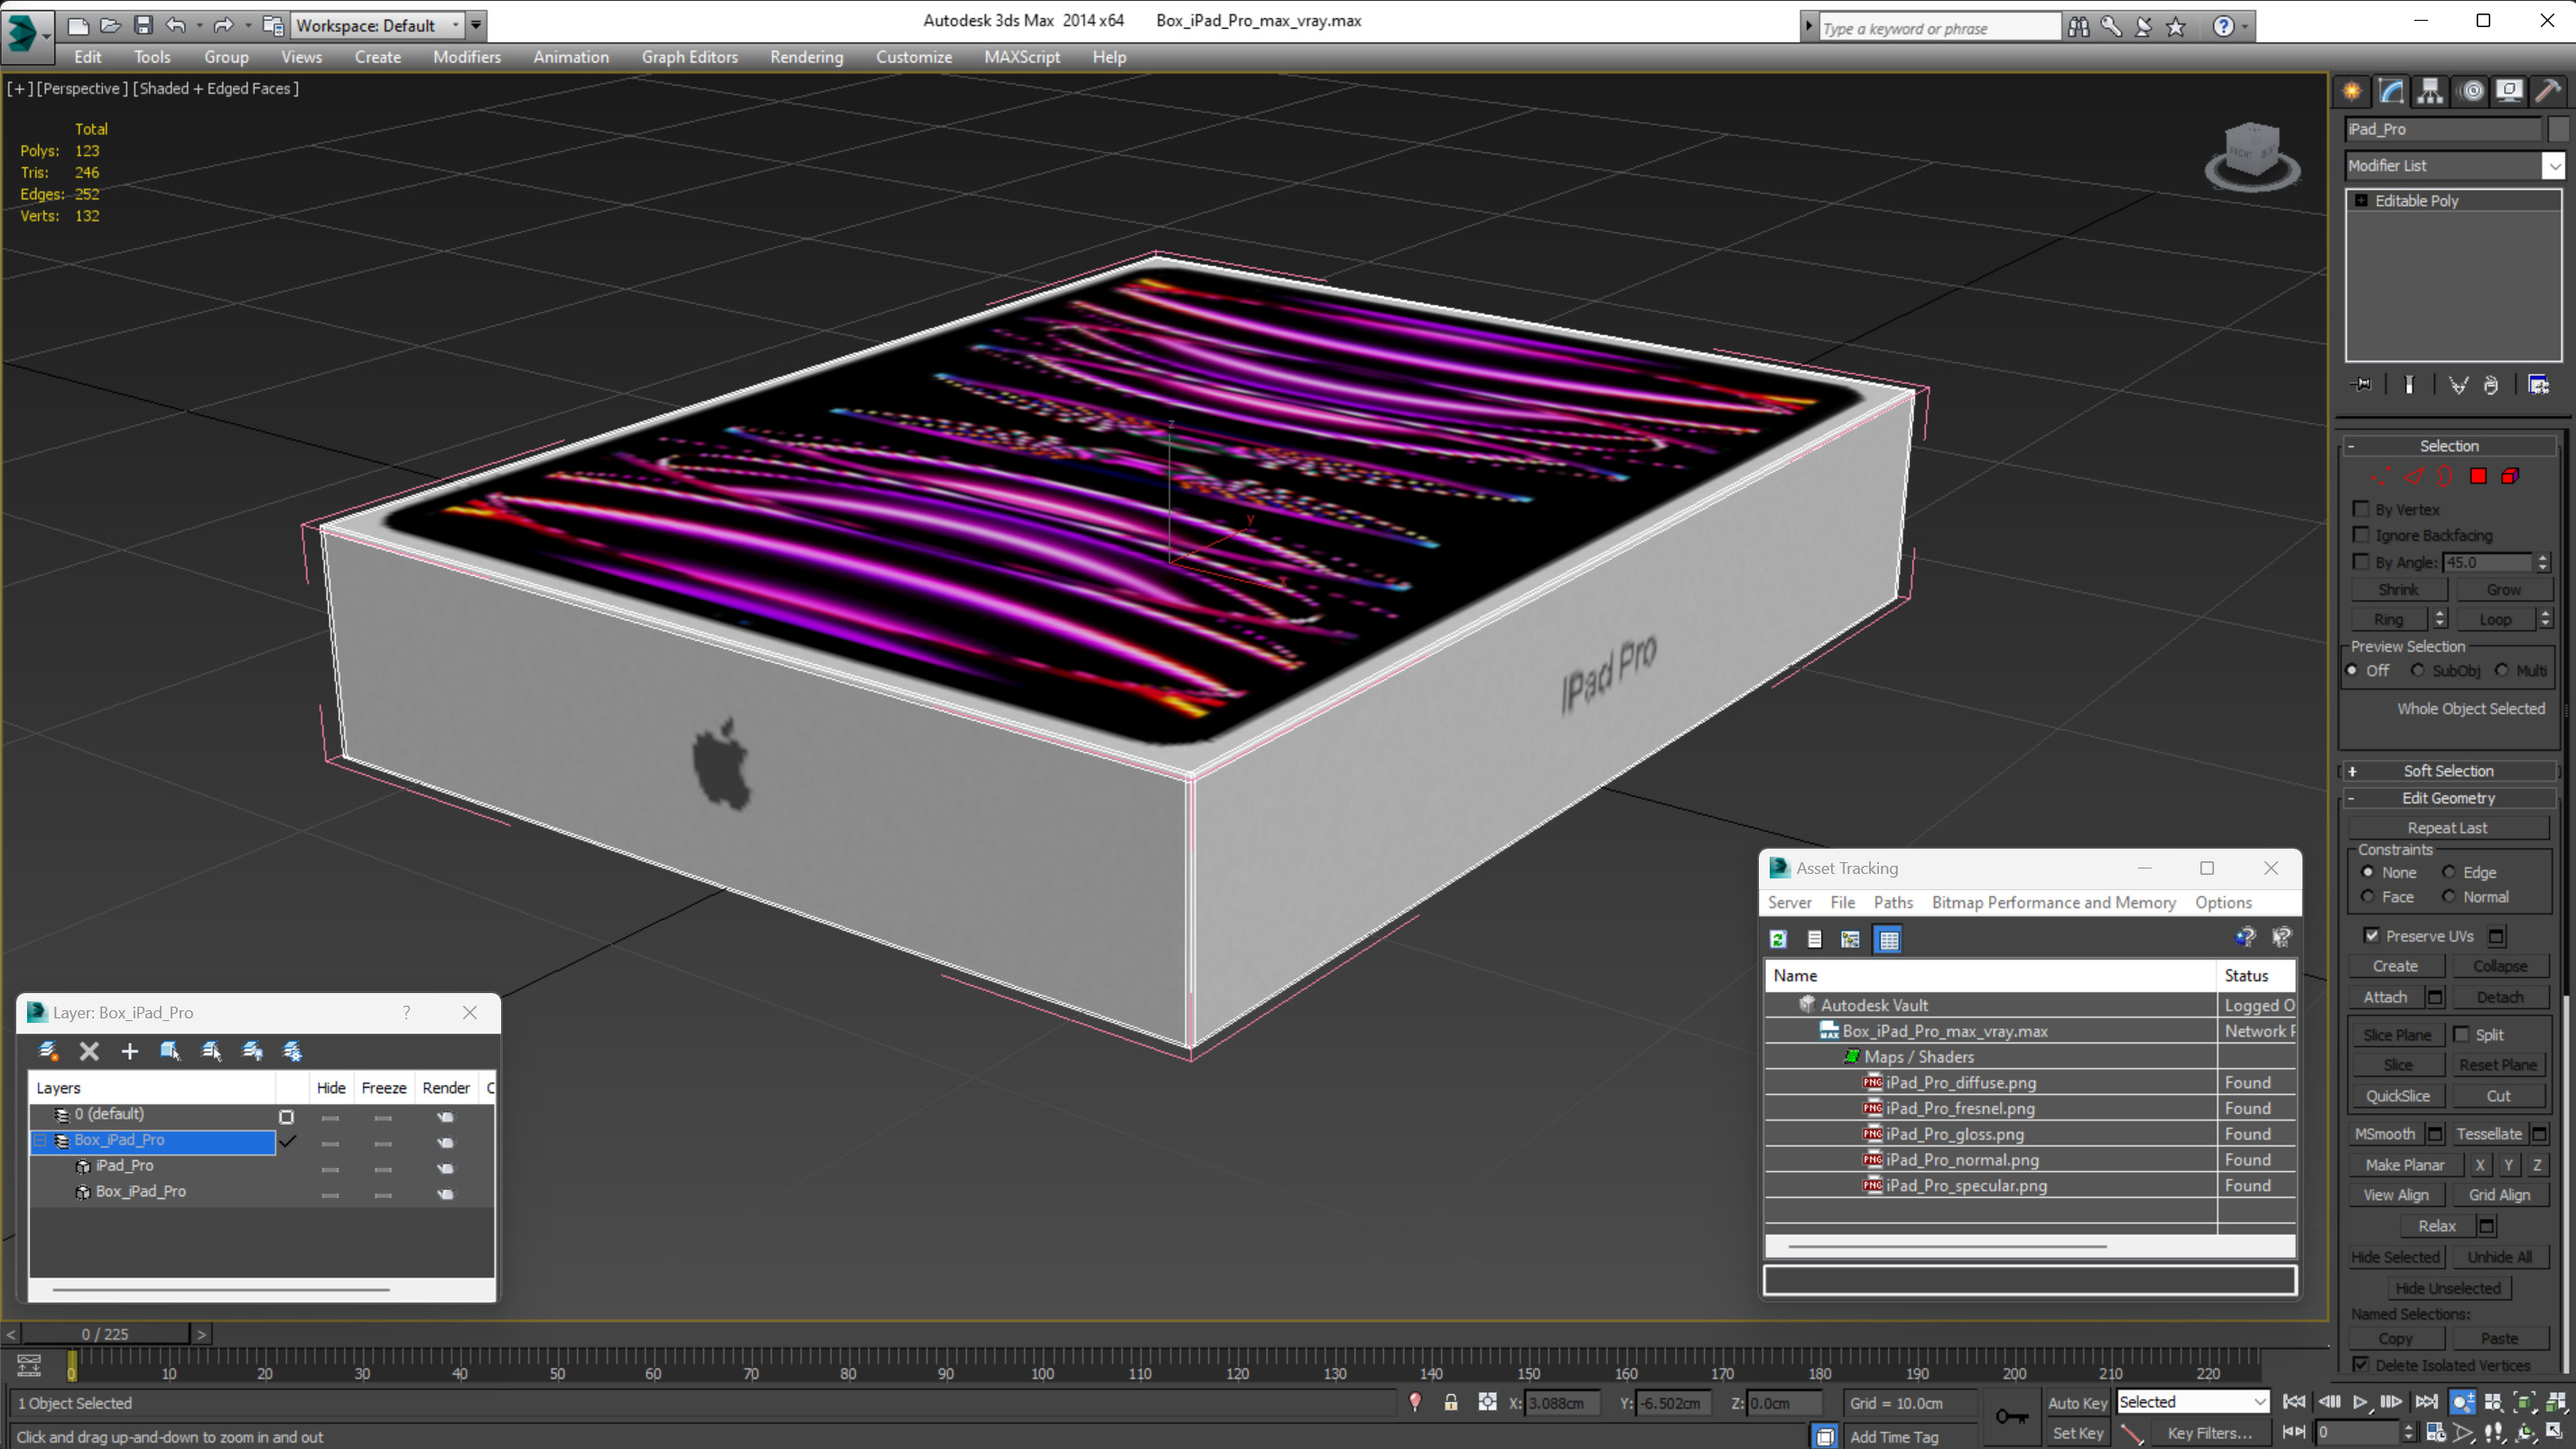Click the Open File folder icon

(110, 25)
